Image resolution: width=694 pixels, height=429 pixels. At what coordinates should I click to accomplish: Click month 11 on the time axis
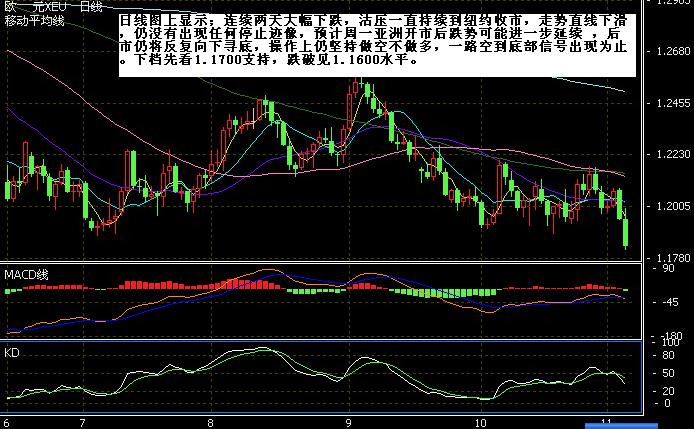click(x=607, y=422)
